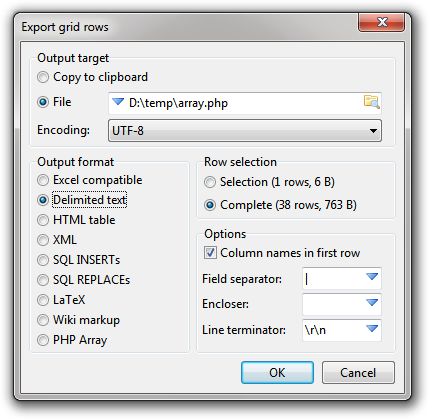Close the Export grid rows dialog
The height and width of the screenshot is (420, 429).
coord(382,22)
